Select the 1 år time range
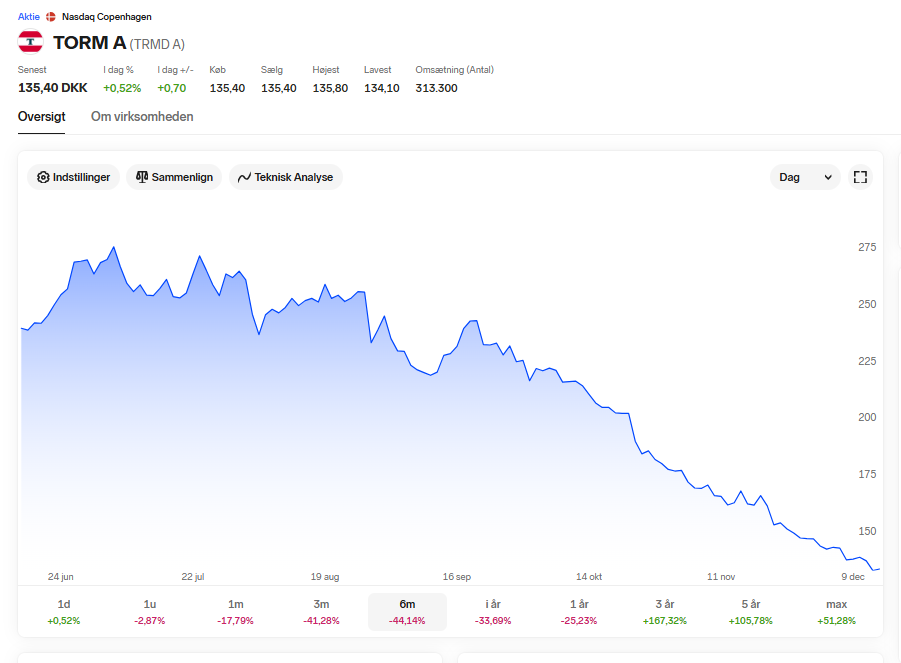 pos(579,612)
